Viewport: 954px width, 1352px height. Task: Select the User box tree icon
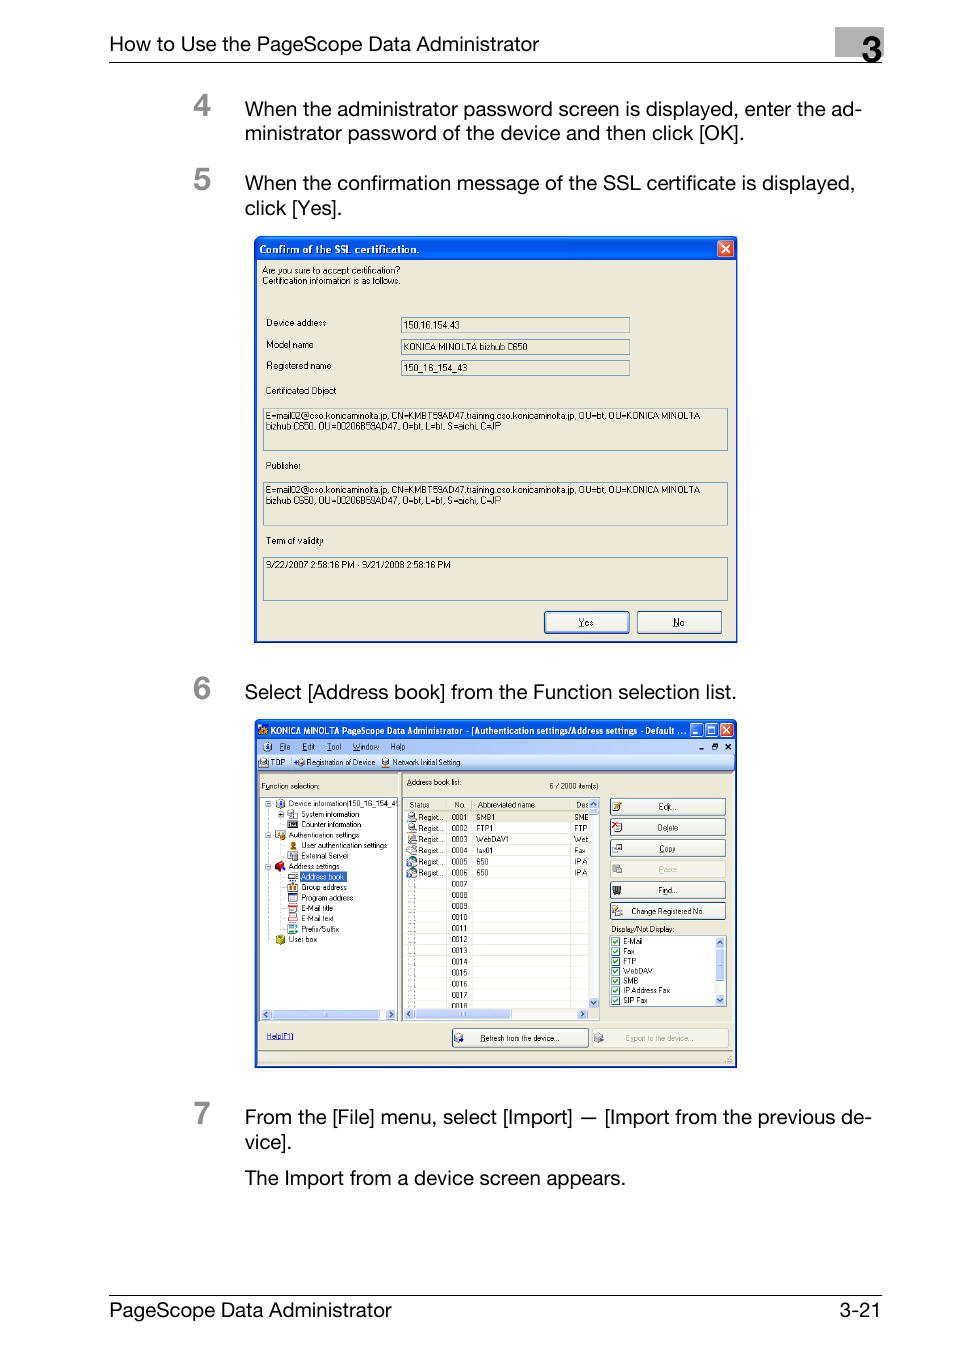pos(281,940)
